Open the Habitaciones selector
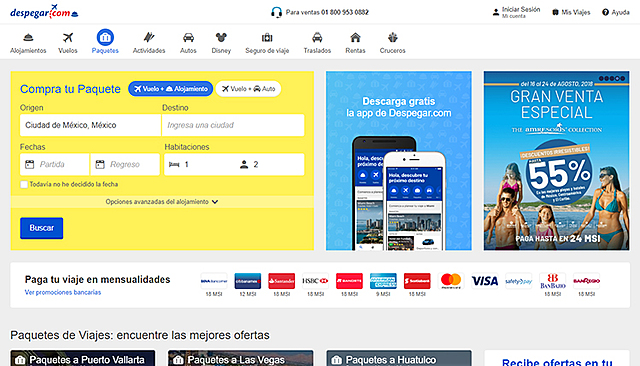Screen dimensions: 640x366 click(x=234, y=164)
